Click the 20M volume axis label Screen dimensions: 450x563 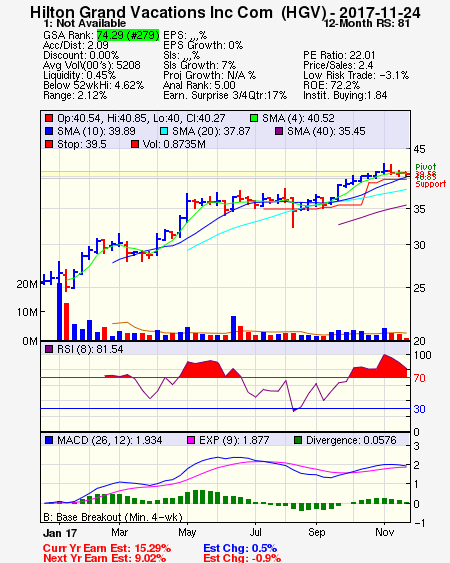tap(27, 284)
